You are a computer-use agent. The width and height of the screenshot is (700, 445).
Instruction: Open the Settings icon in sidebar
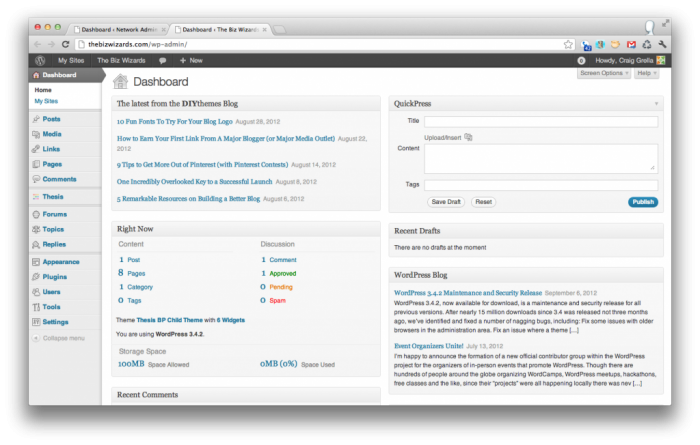point(36,322)
